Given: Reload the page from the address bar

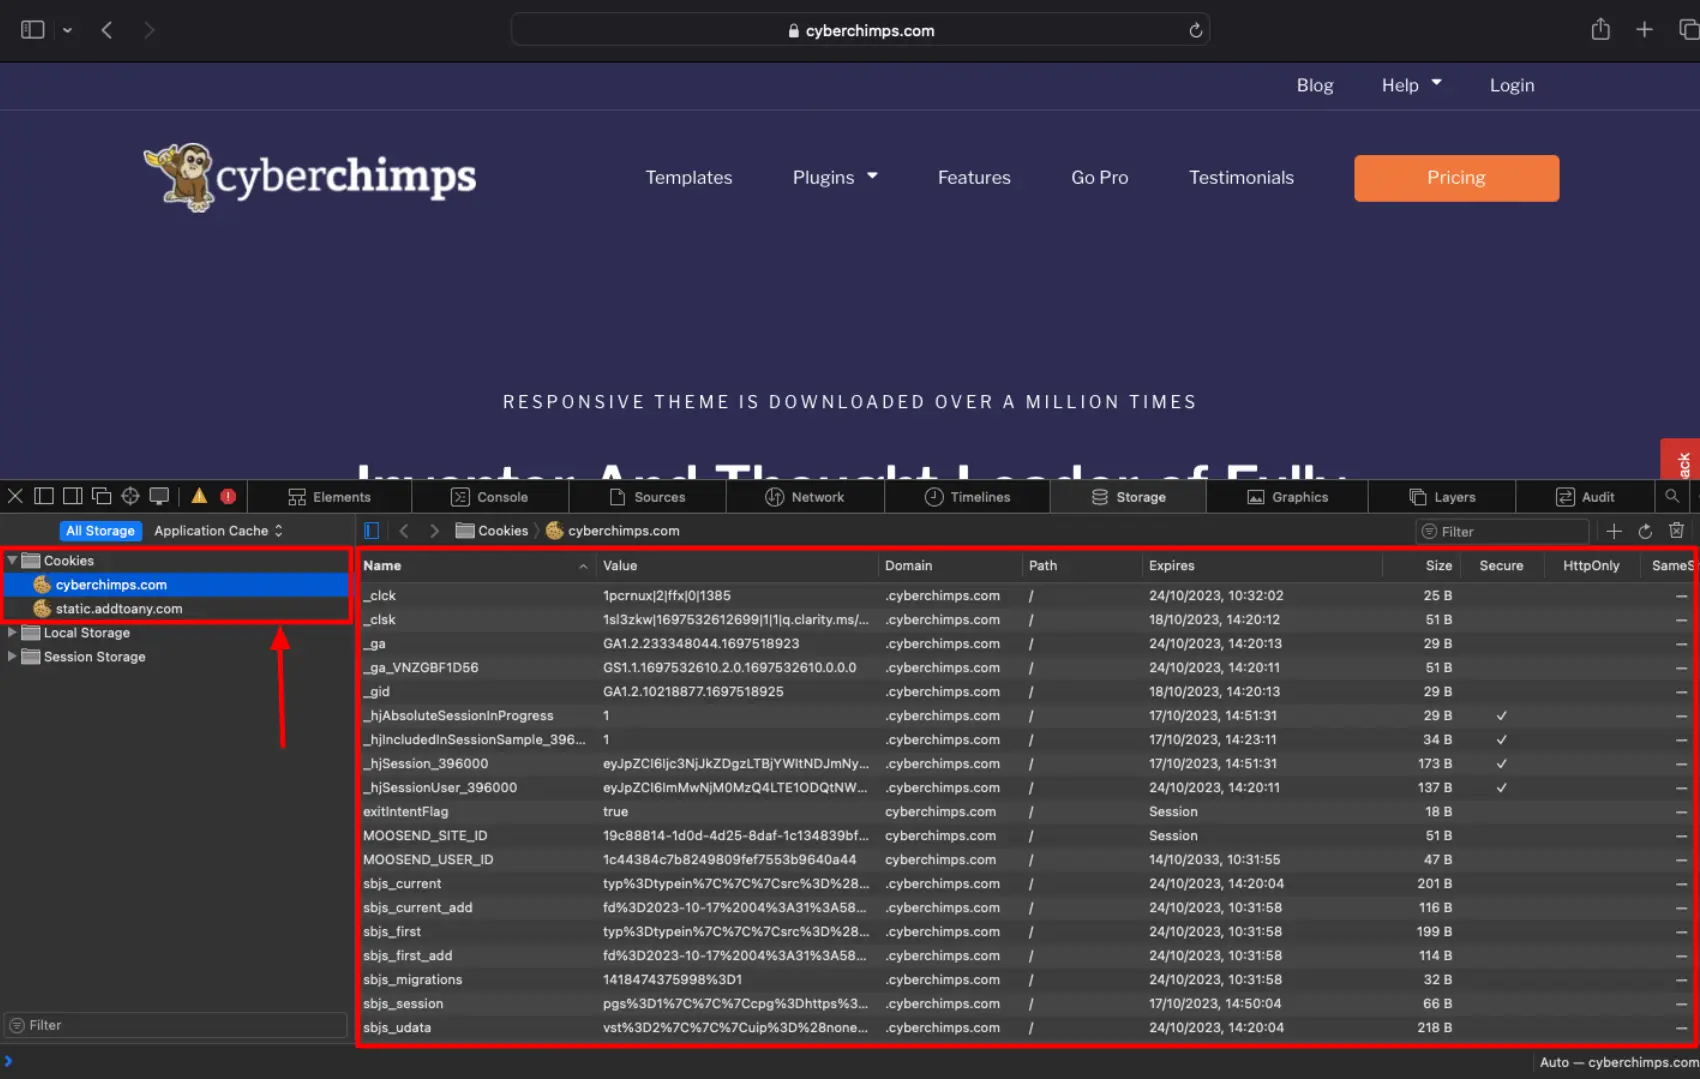Looking at the screenshot, I should (1195, 30).
